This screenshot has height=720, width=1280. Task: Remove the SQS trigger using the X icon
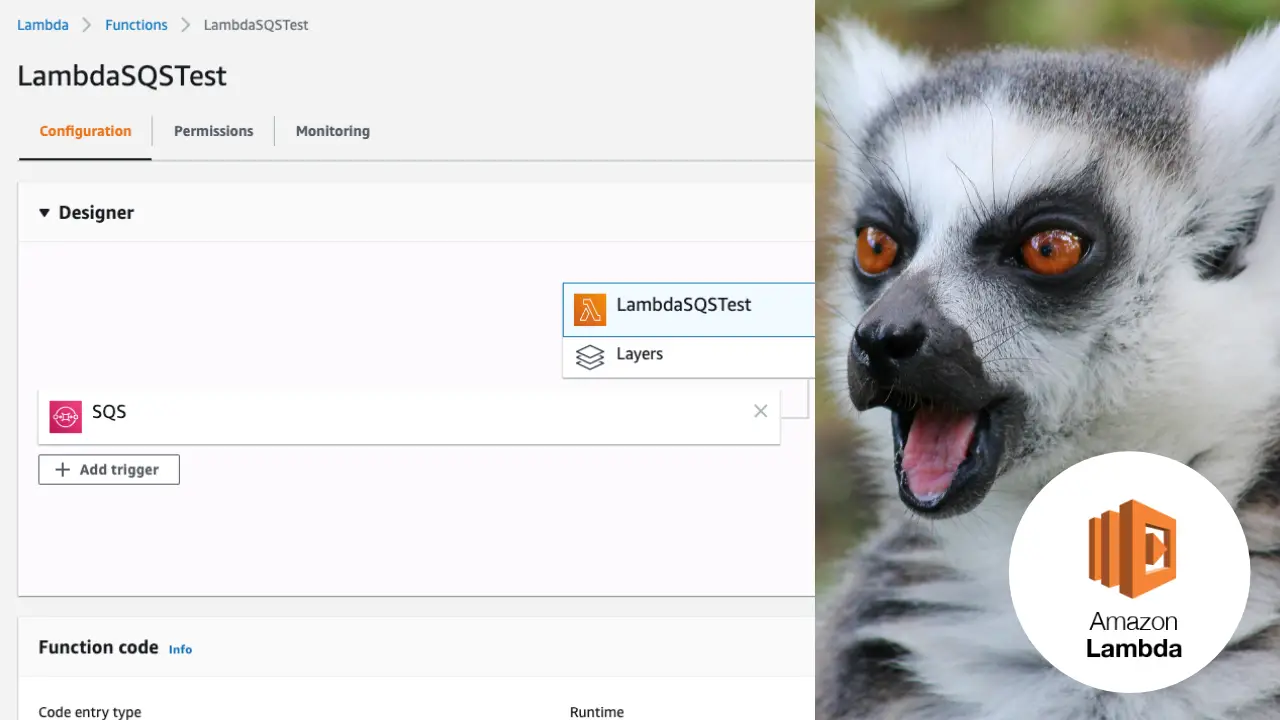pyautogui.click(x=761, y=411)
